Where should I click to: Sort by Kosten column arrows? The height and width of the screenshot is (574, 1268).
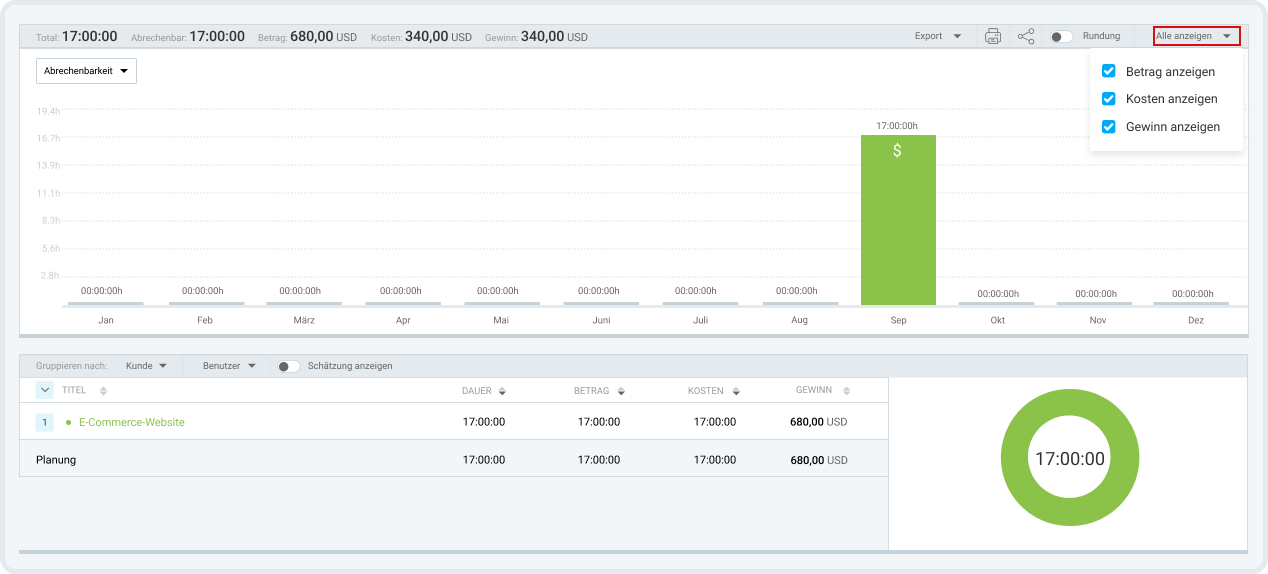[x=736, y=391]
